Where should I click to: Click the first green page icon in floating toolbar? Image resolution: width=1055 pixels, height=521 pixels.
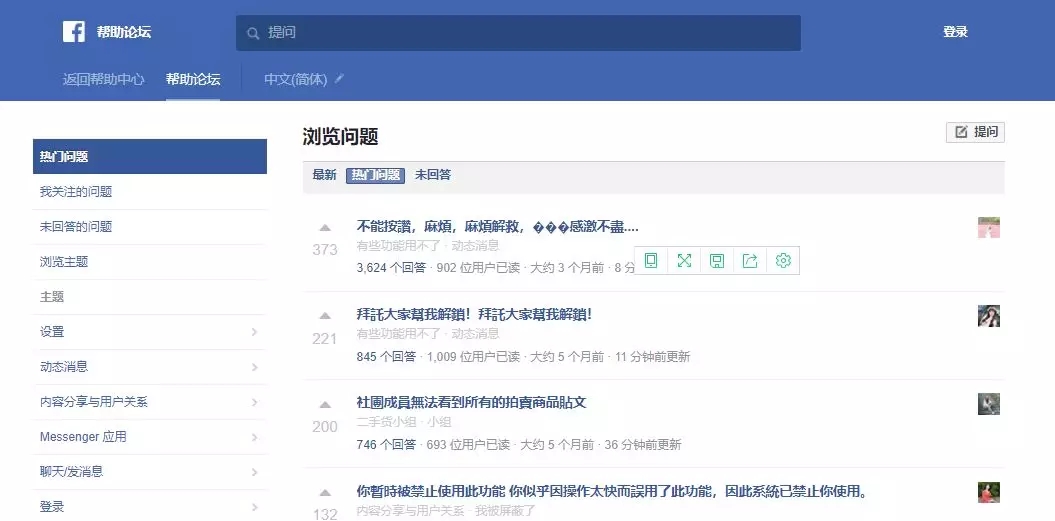(x=651, y=260)
